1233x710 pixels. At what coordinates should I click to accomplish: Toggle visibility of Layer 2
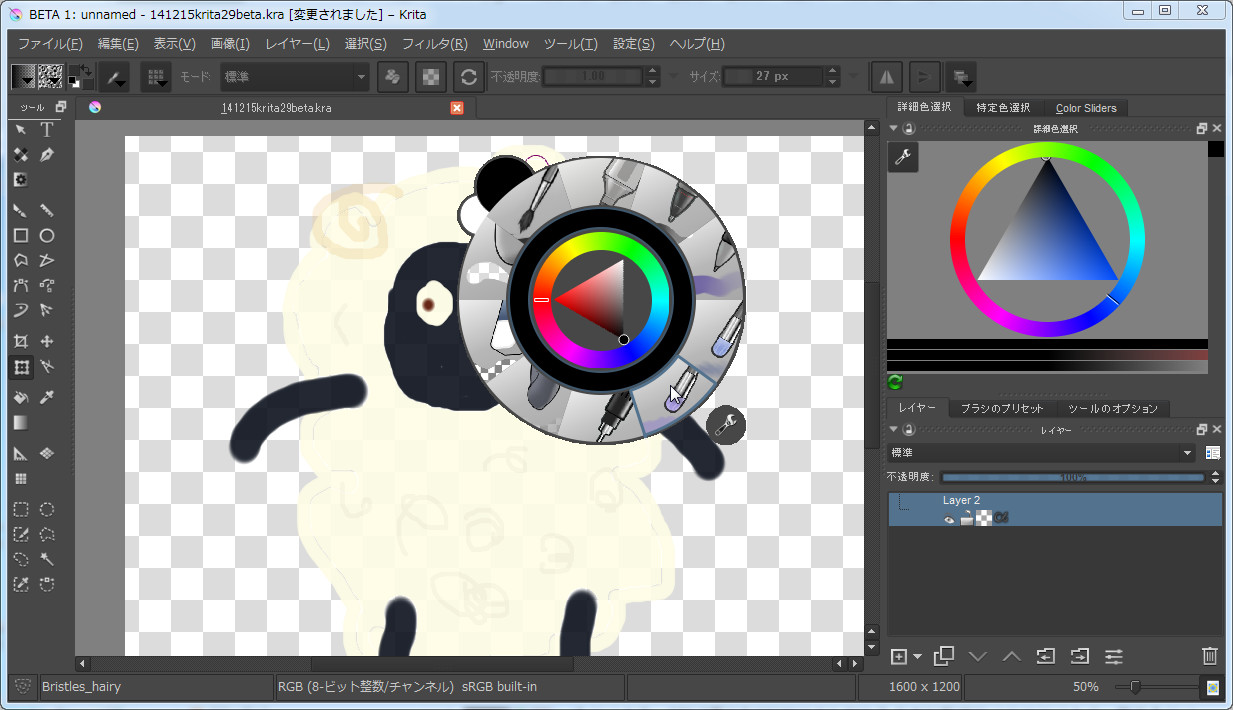[949, 518]
